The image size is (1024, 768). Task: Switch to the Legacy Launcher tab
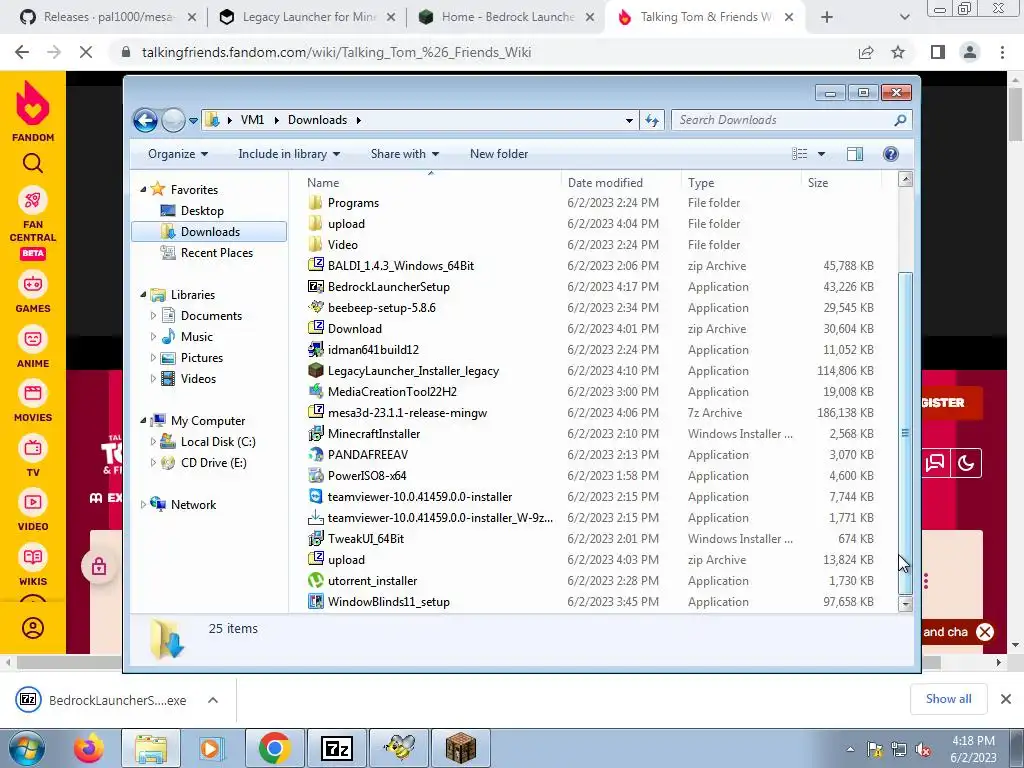(307, 18)
